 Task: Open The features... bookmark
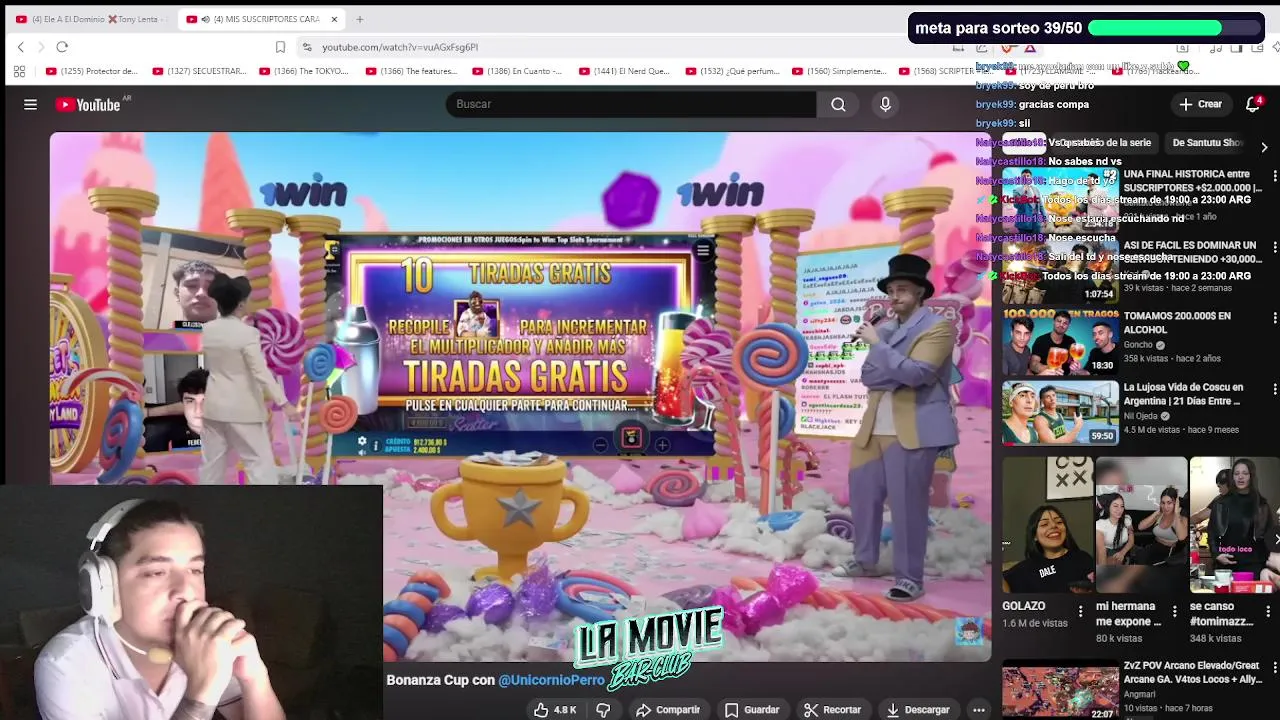tap(411, 71)
